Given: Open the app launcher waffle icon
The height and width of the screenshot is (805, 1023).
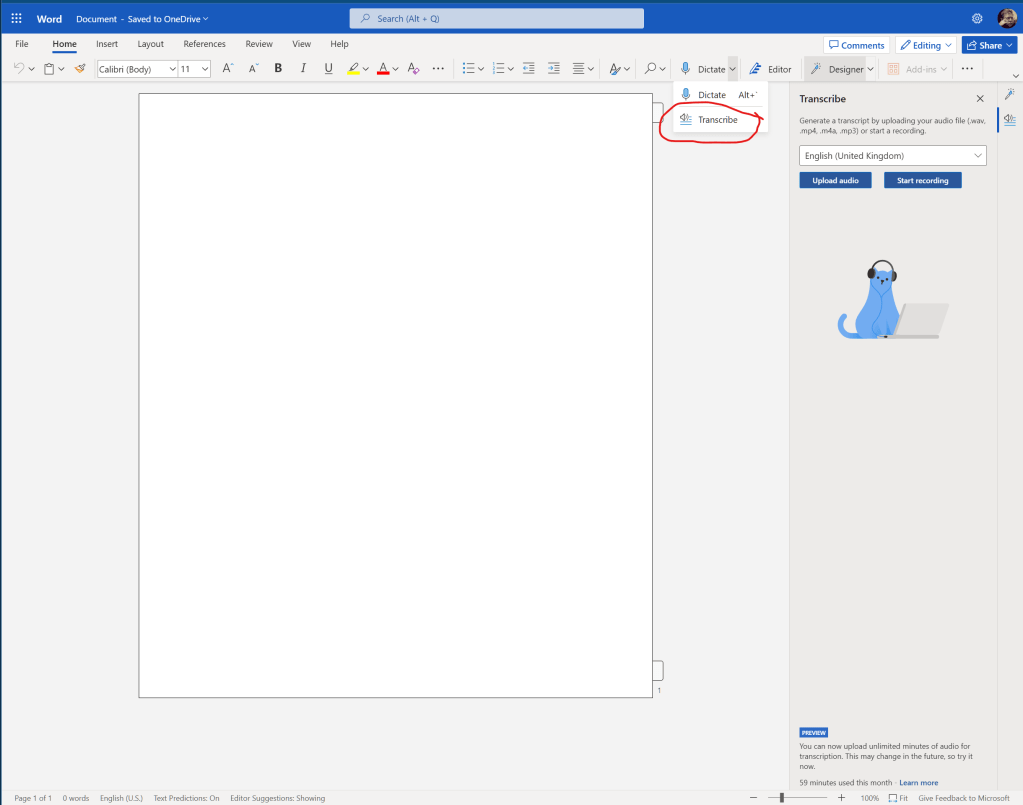Looking at the screenshot, I should (x=16, y=18).
